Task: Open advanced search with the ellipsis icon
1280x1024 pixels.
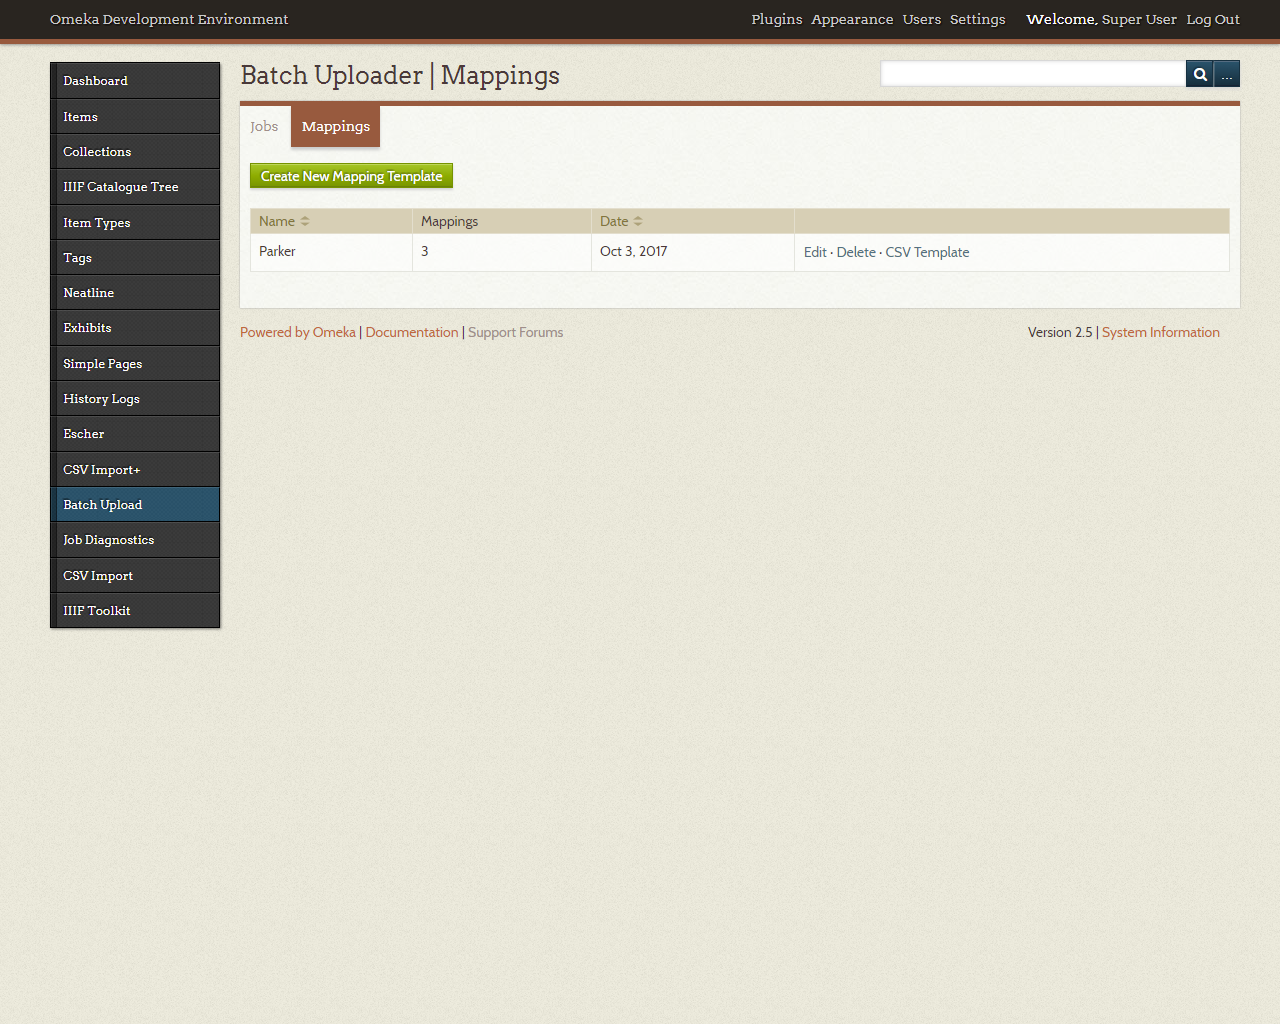Action: point(1227,73)
